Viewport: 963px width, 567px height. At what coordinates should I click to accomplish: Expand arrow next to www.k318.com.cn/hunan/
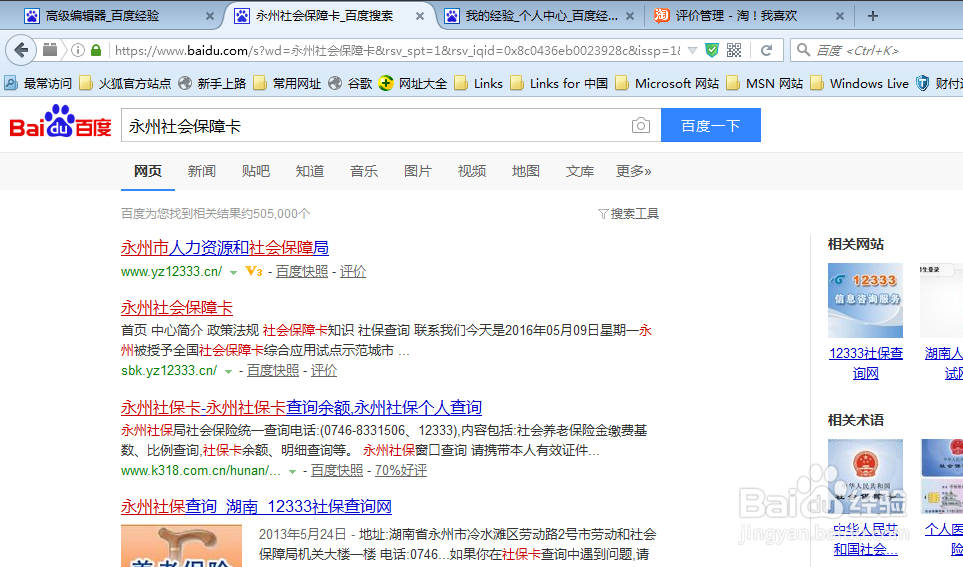coord(292,472)
